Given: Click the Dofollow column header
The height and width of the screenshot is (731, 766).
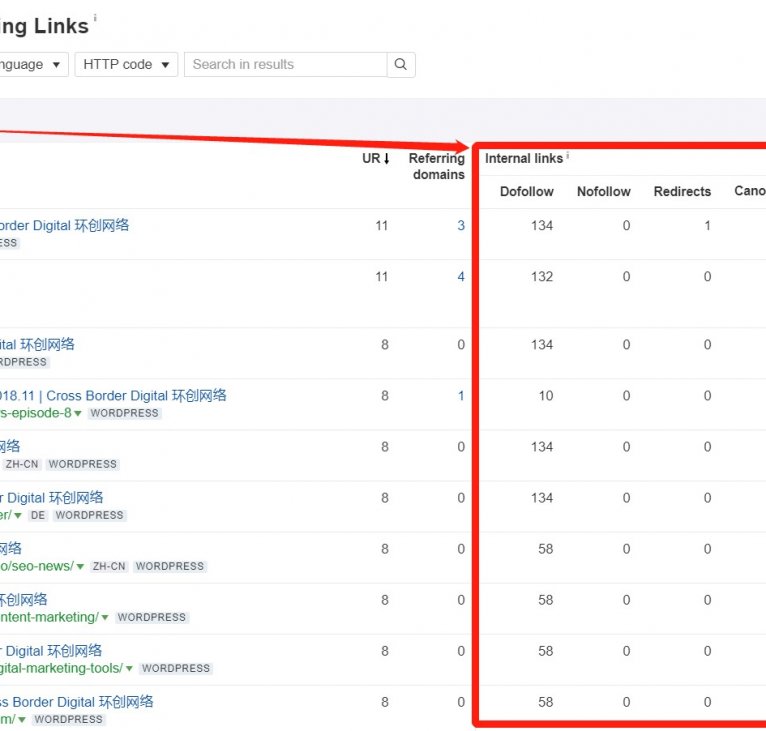Looking at the screenshot, I should [x=526, y=191].
